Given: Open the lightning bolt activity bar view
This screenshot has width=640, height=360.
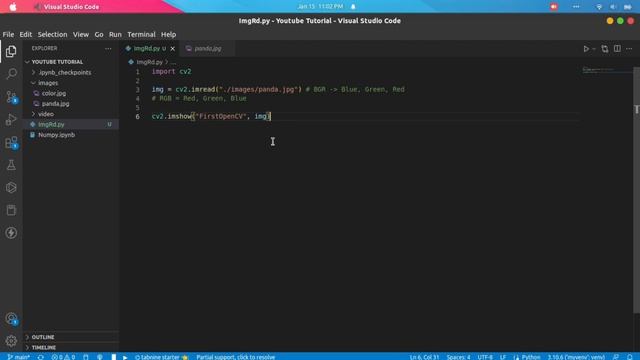Looking at the screenshot, I should tap(11, 233).
